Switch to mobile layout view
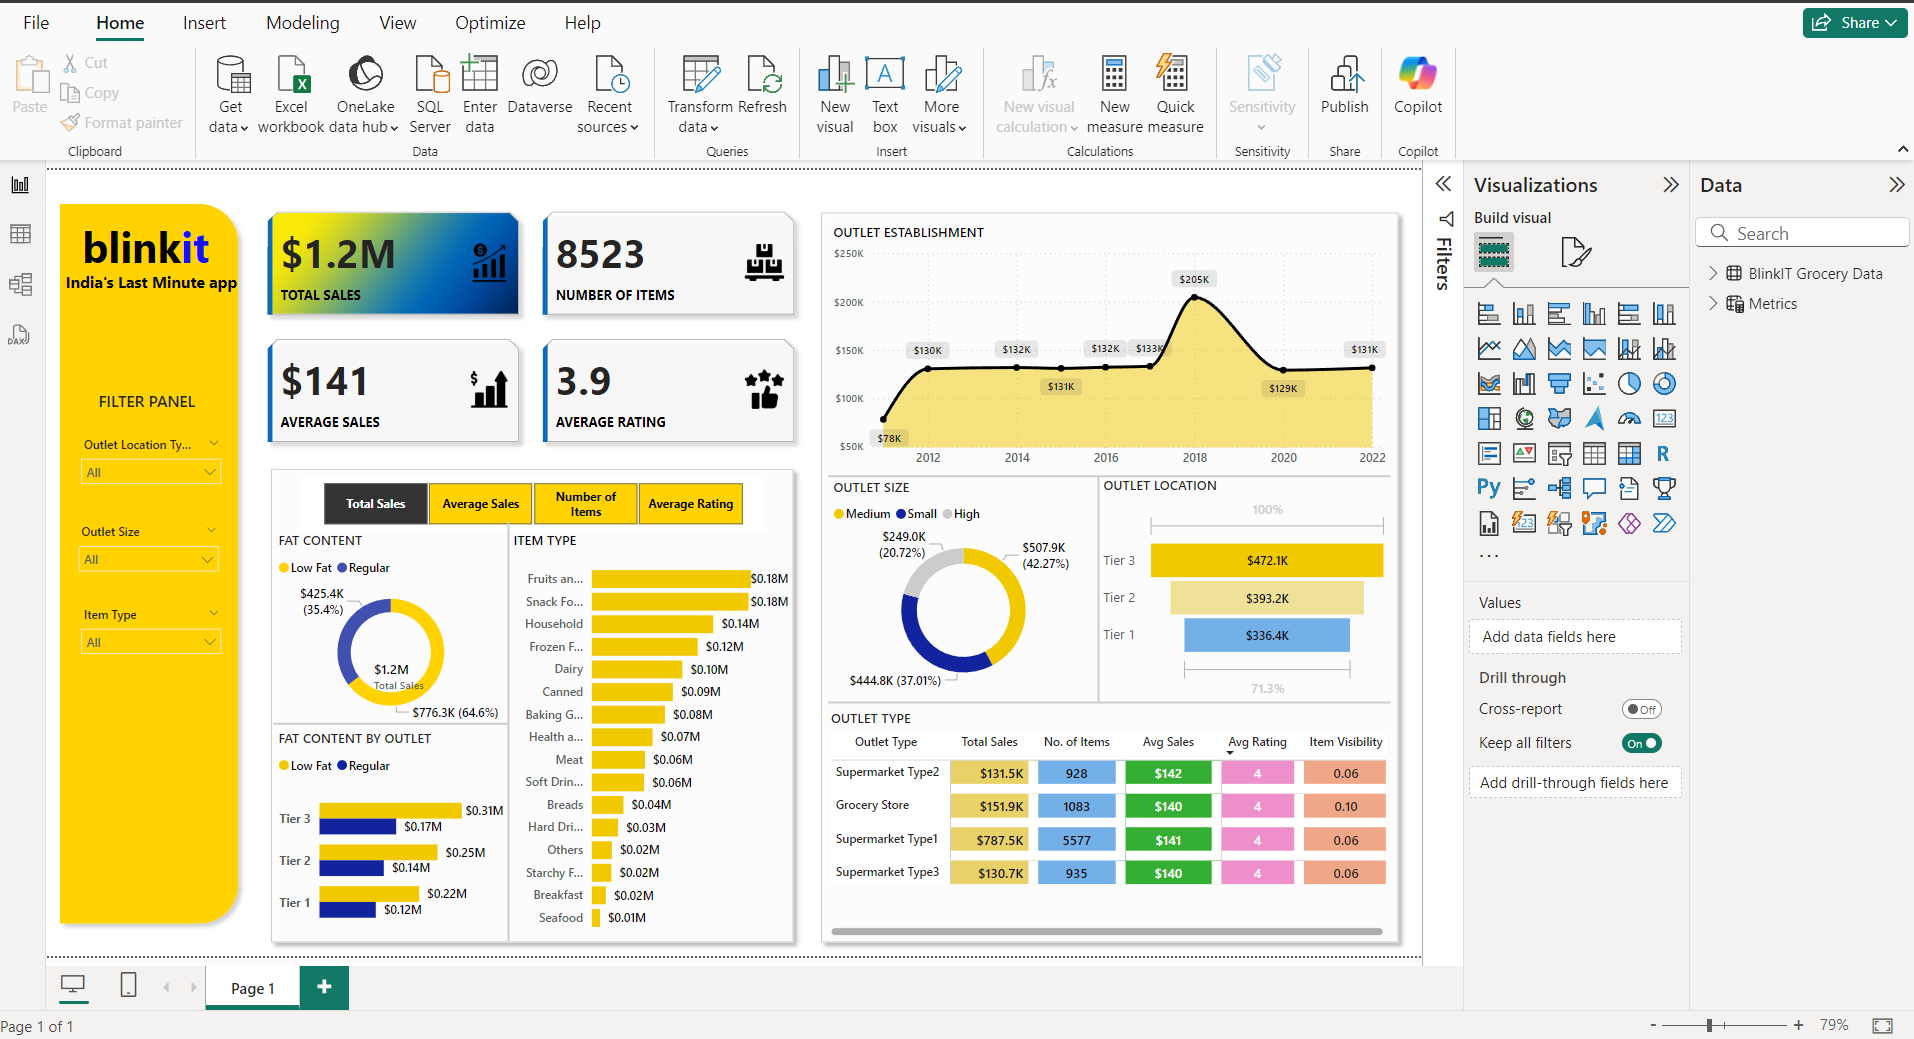This screenshot has width=1914, height=1039. [x=128, y=985]
